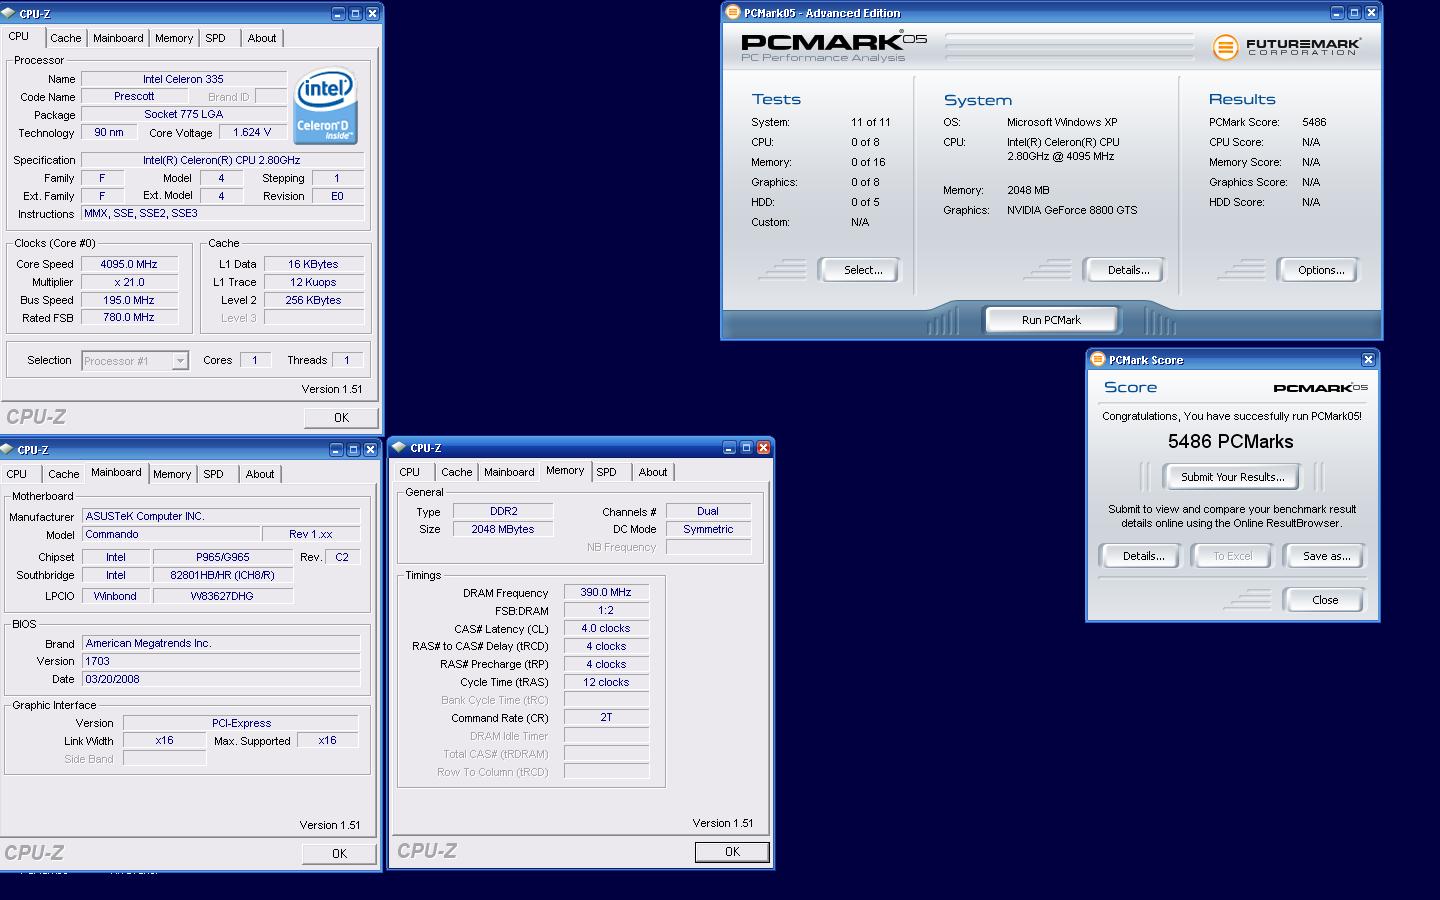Click the PCMark05 title bar icon

pyautogui.click(x=733, y=13)
